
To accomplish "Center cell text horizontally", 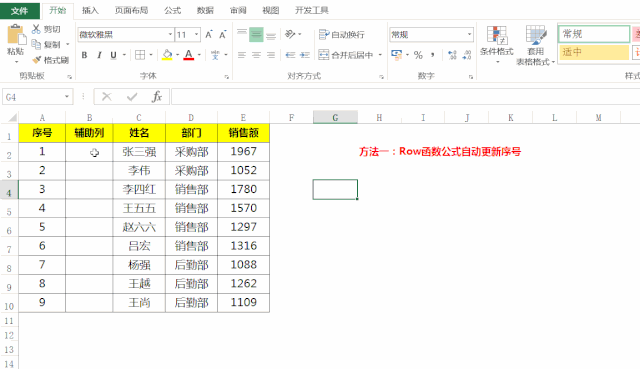I will [256, 55].
